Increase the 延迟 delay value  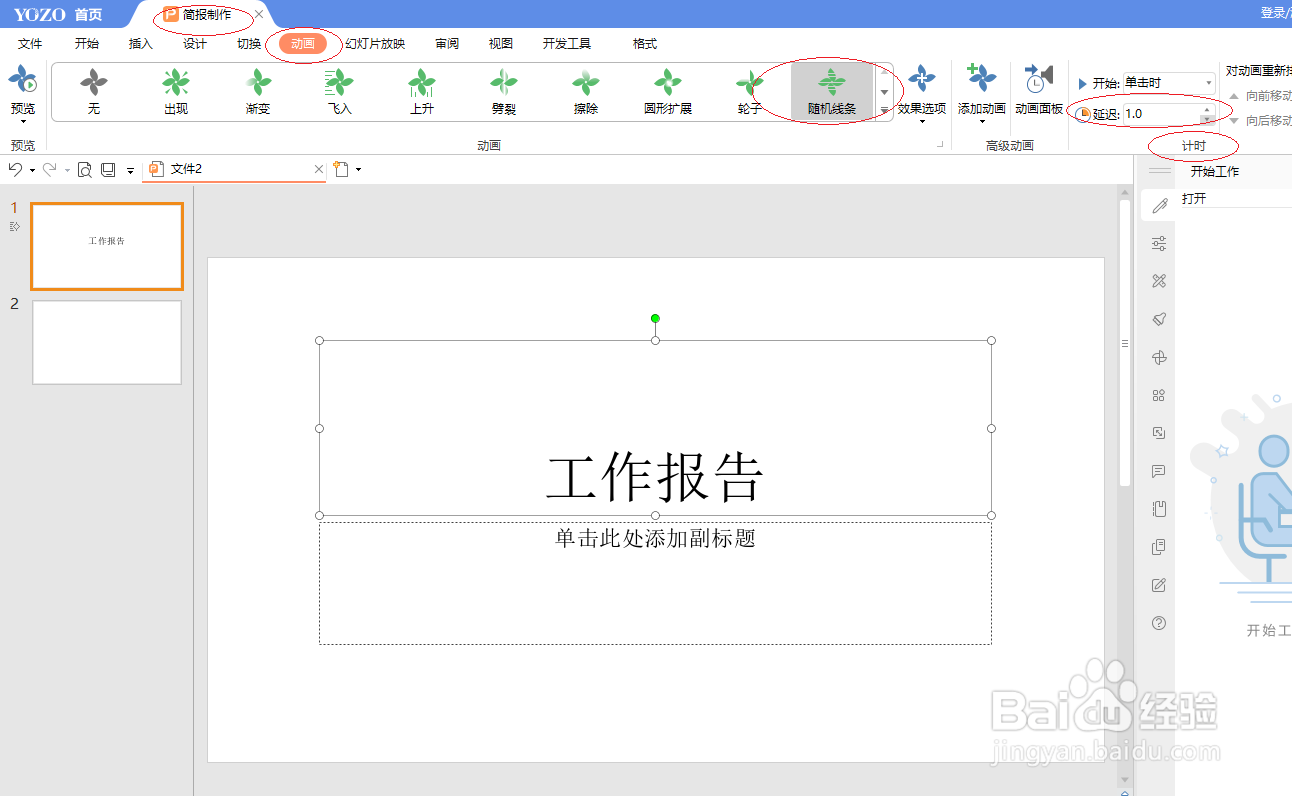(x=1207, y=109)
